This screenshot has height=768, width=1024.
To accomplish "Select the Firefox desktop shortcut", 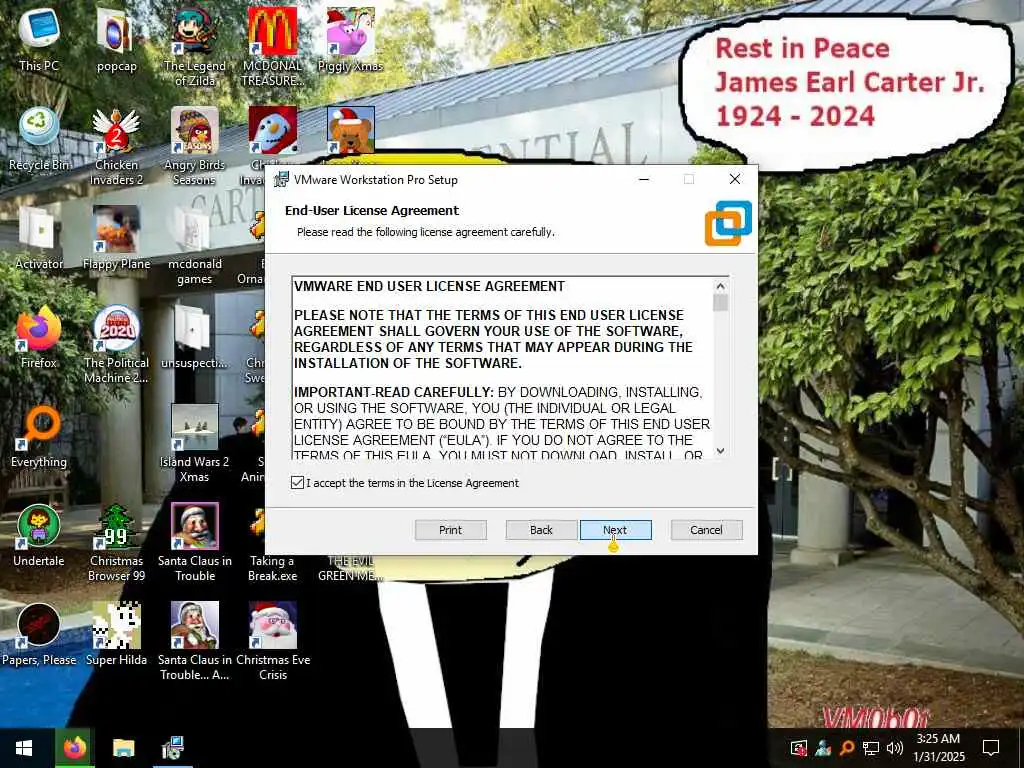I will (39, 337).
